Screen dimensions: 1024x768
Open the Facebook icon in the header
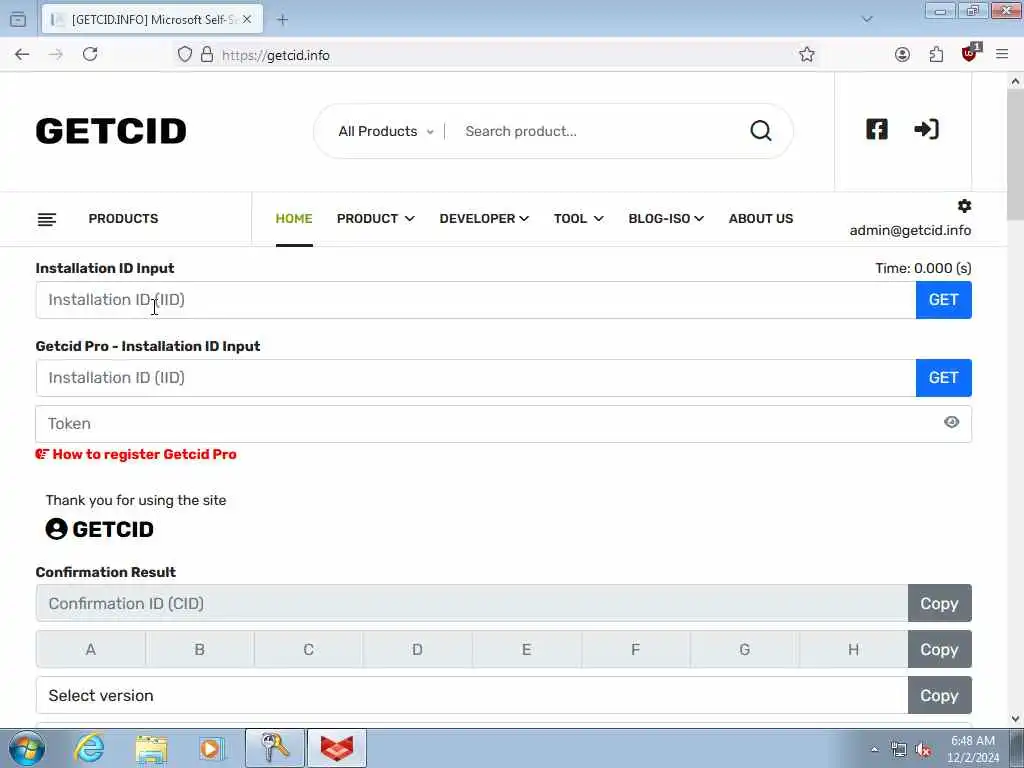tap(876, 129)
